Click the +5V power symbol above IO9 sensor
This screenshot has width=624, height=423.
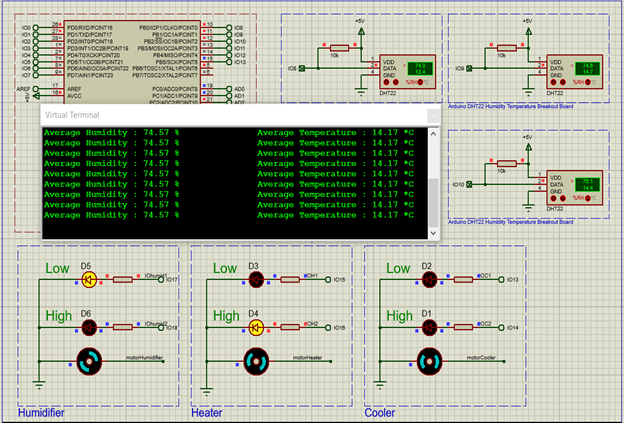pyautogui.click(x=528, y=31)
